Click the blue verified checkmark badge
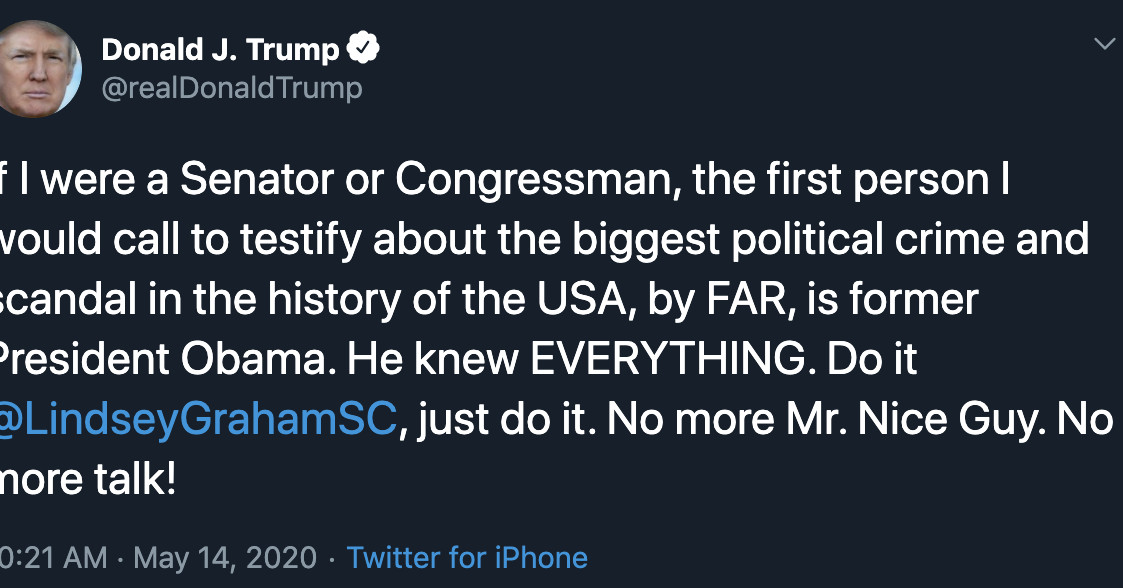Viewport: 1123px width, 588px height. point(363,48)
